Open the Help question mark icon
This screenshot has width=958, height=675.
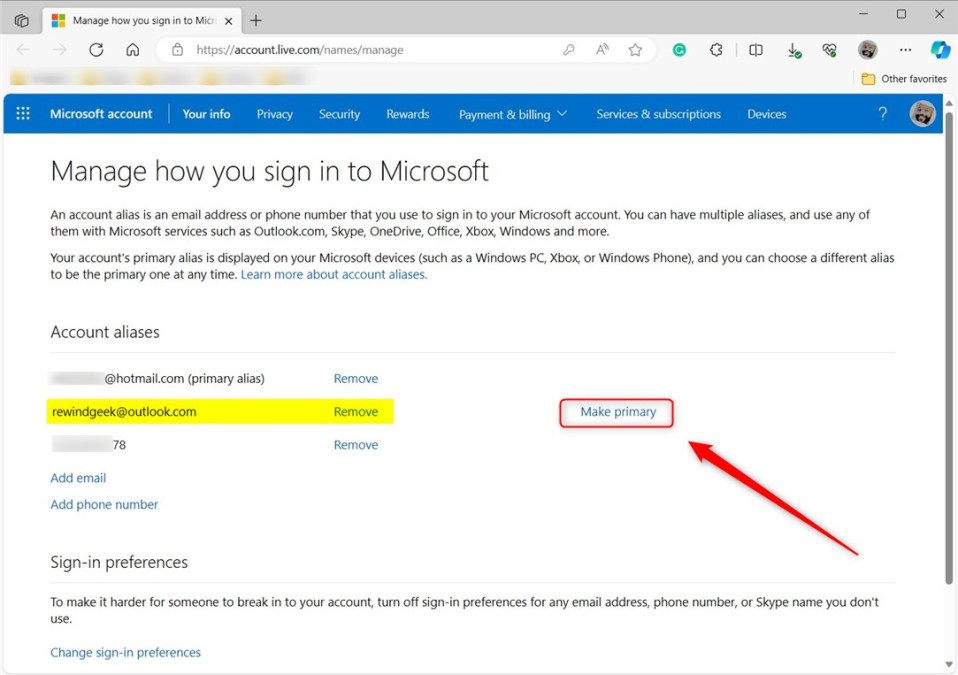(882, 114)
